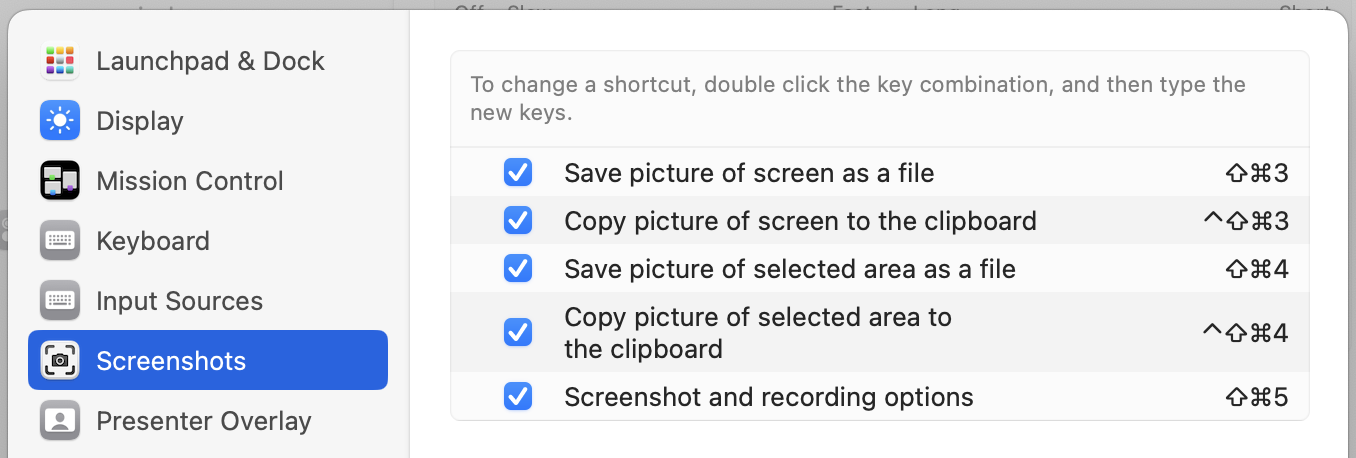The height and width of the screenshot is (458, 1356).
Task: Switch to the Keyboard category label
Action: (153, 241)
